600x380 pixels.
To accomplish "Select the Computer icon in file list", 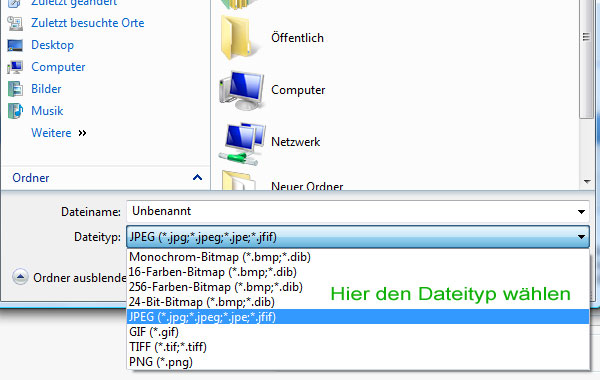I will click(x=241, y=90).
